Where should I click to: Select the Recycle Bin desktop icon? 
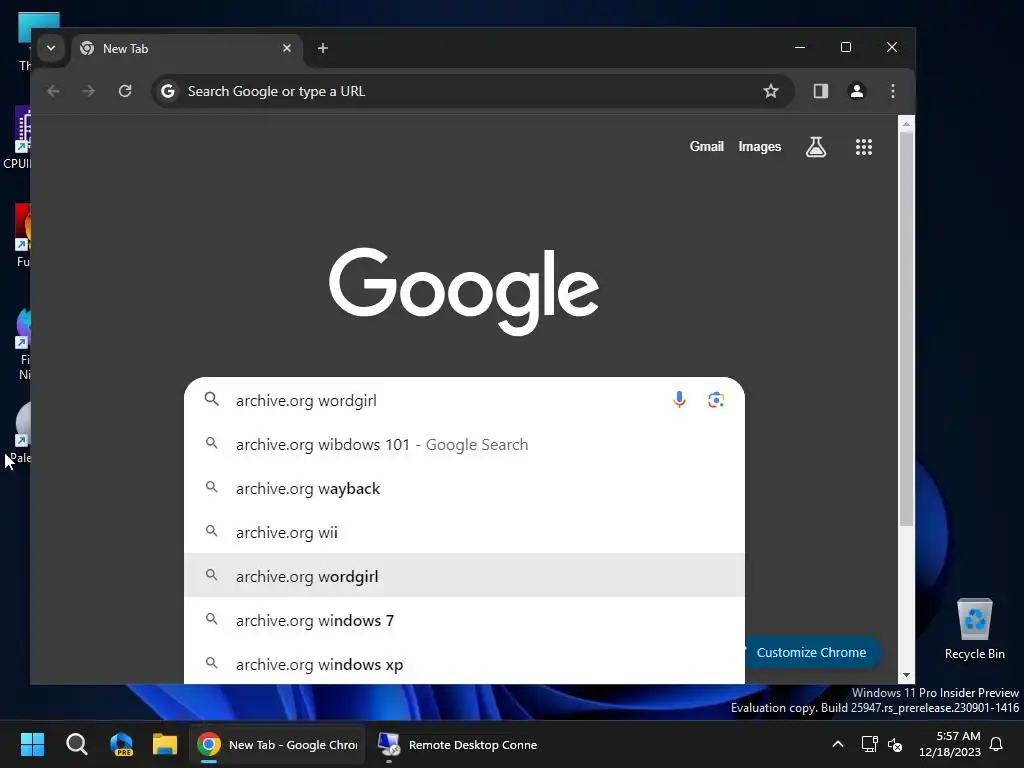(x=974, y=630)
